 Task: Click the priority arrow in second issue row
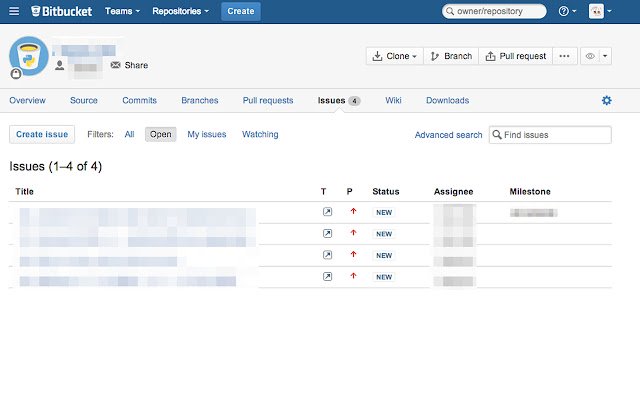point(353,233)
